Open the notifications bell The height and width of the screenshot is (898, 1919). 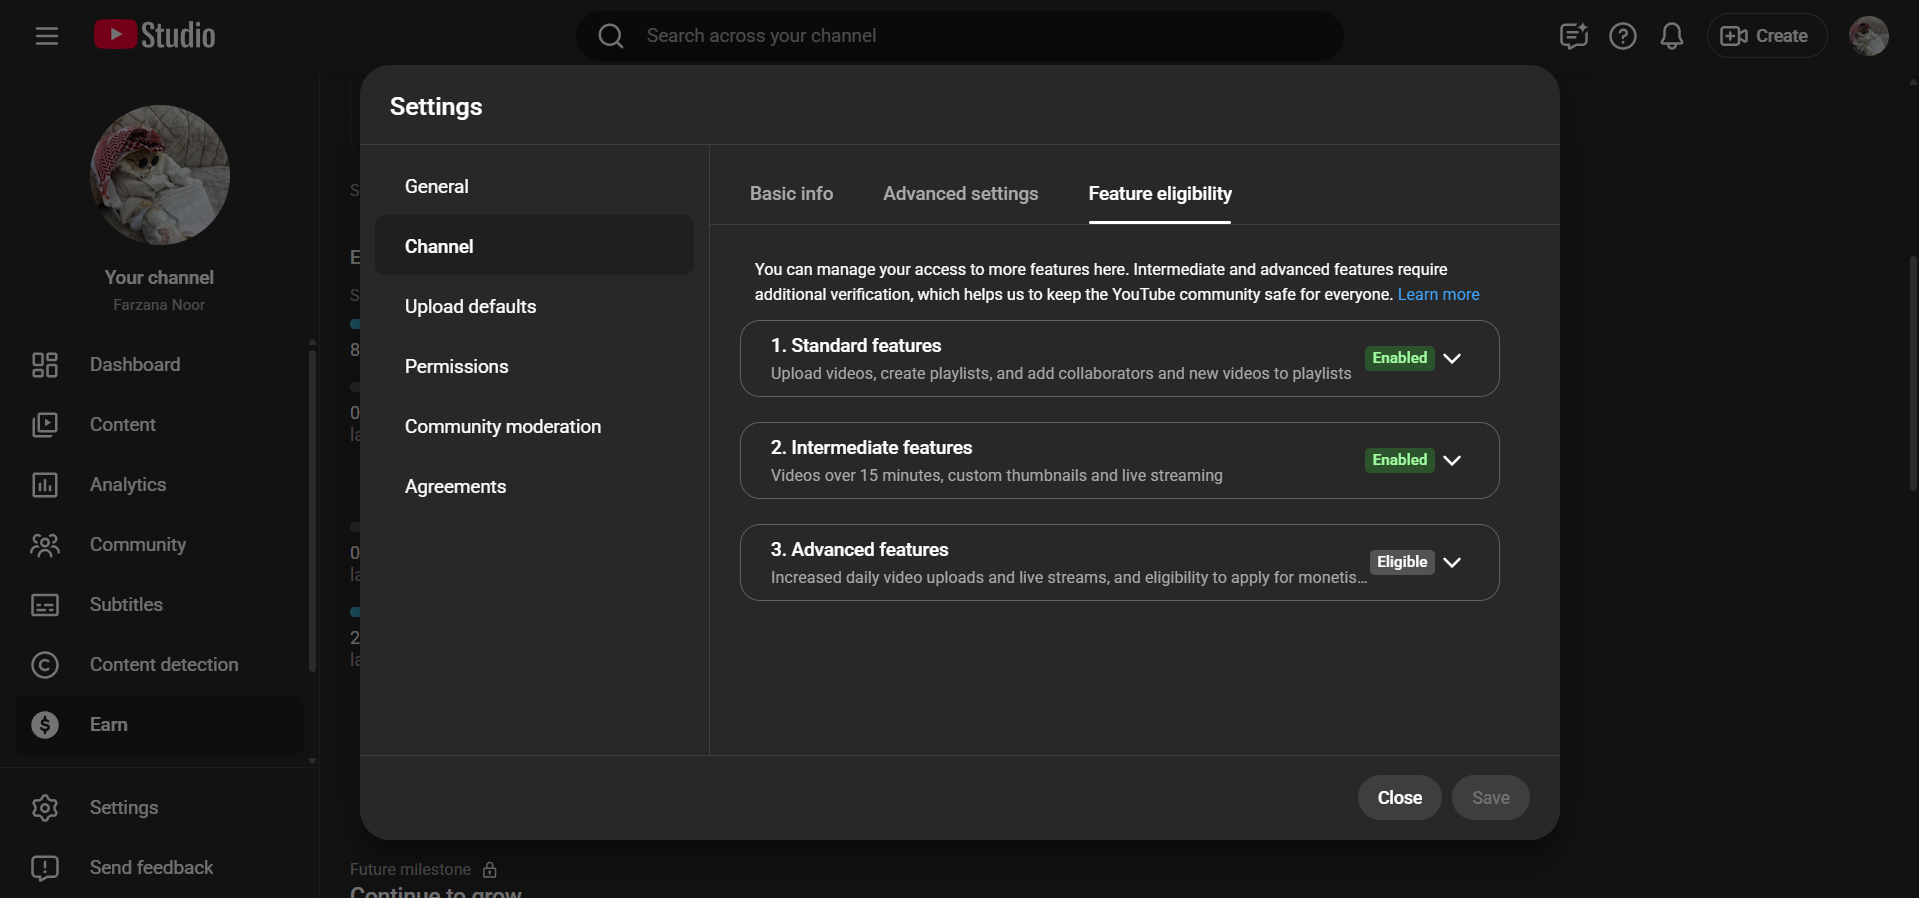point(1671,36)
